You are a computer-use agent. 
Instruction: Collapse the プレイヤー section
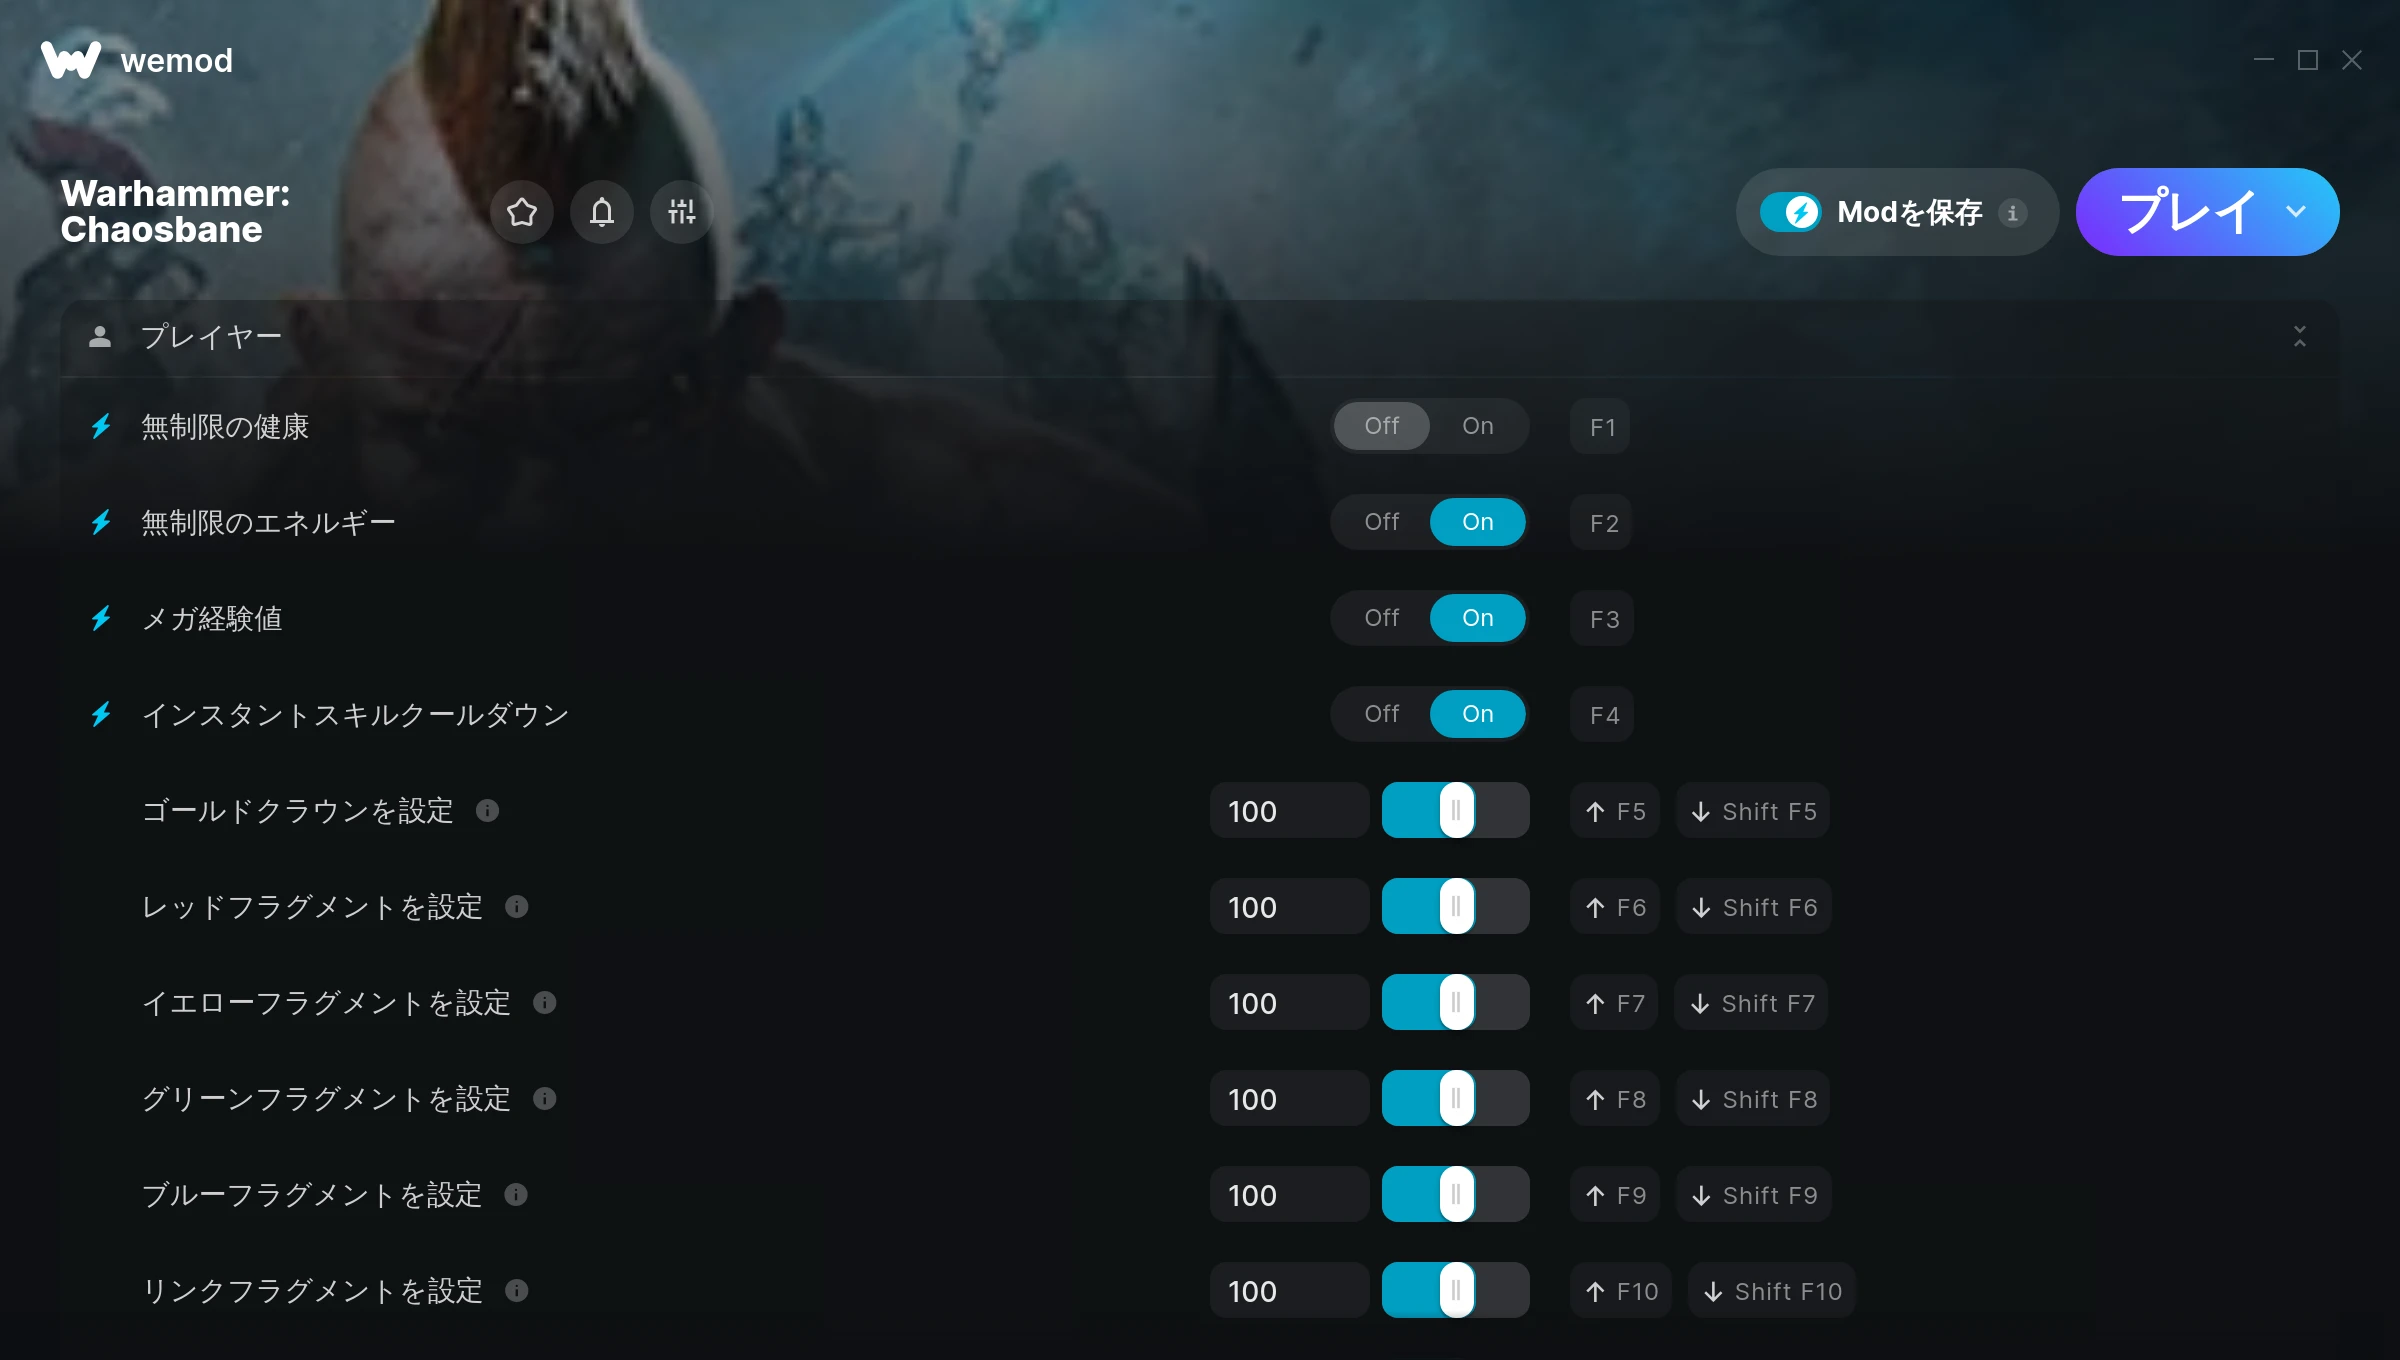(x=2300, y=336)
